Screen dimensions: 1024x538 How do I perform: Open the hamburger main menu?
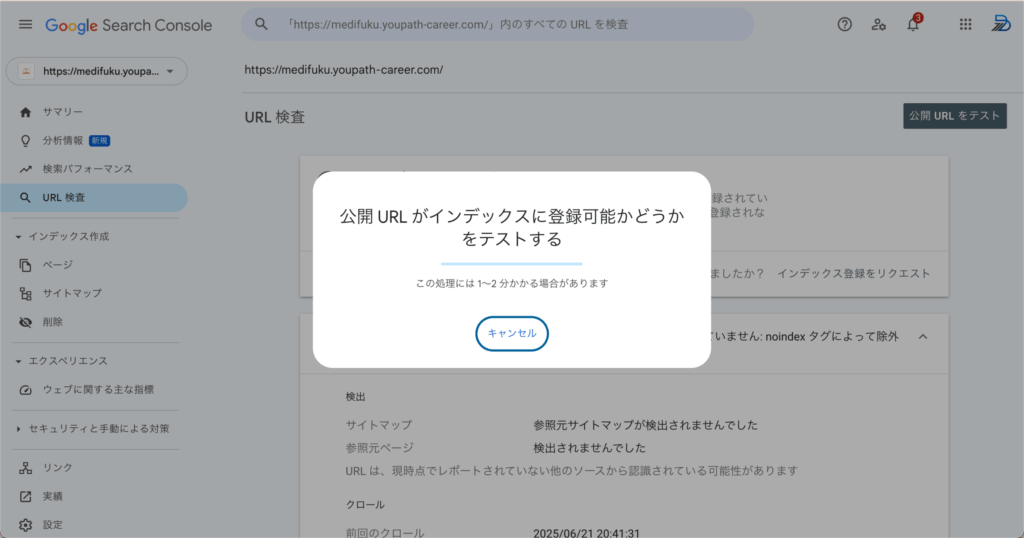tap(25, 25)
